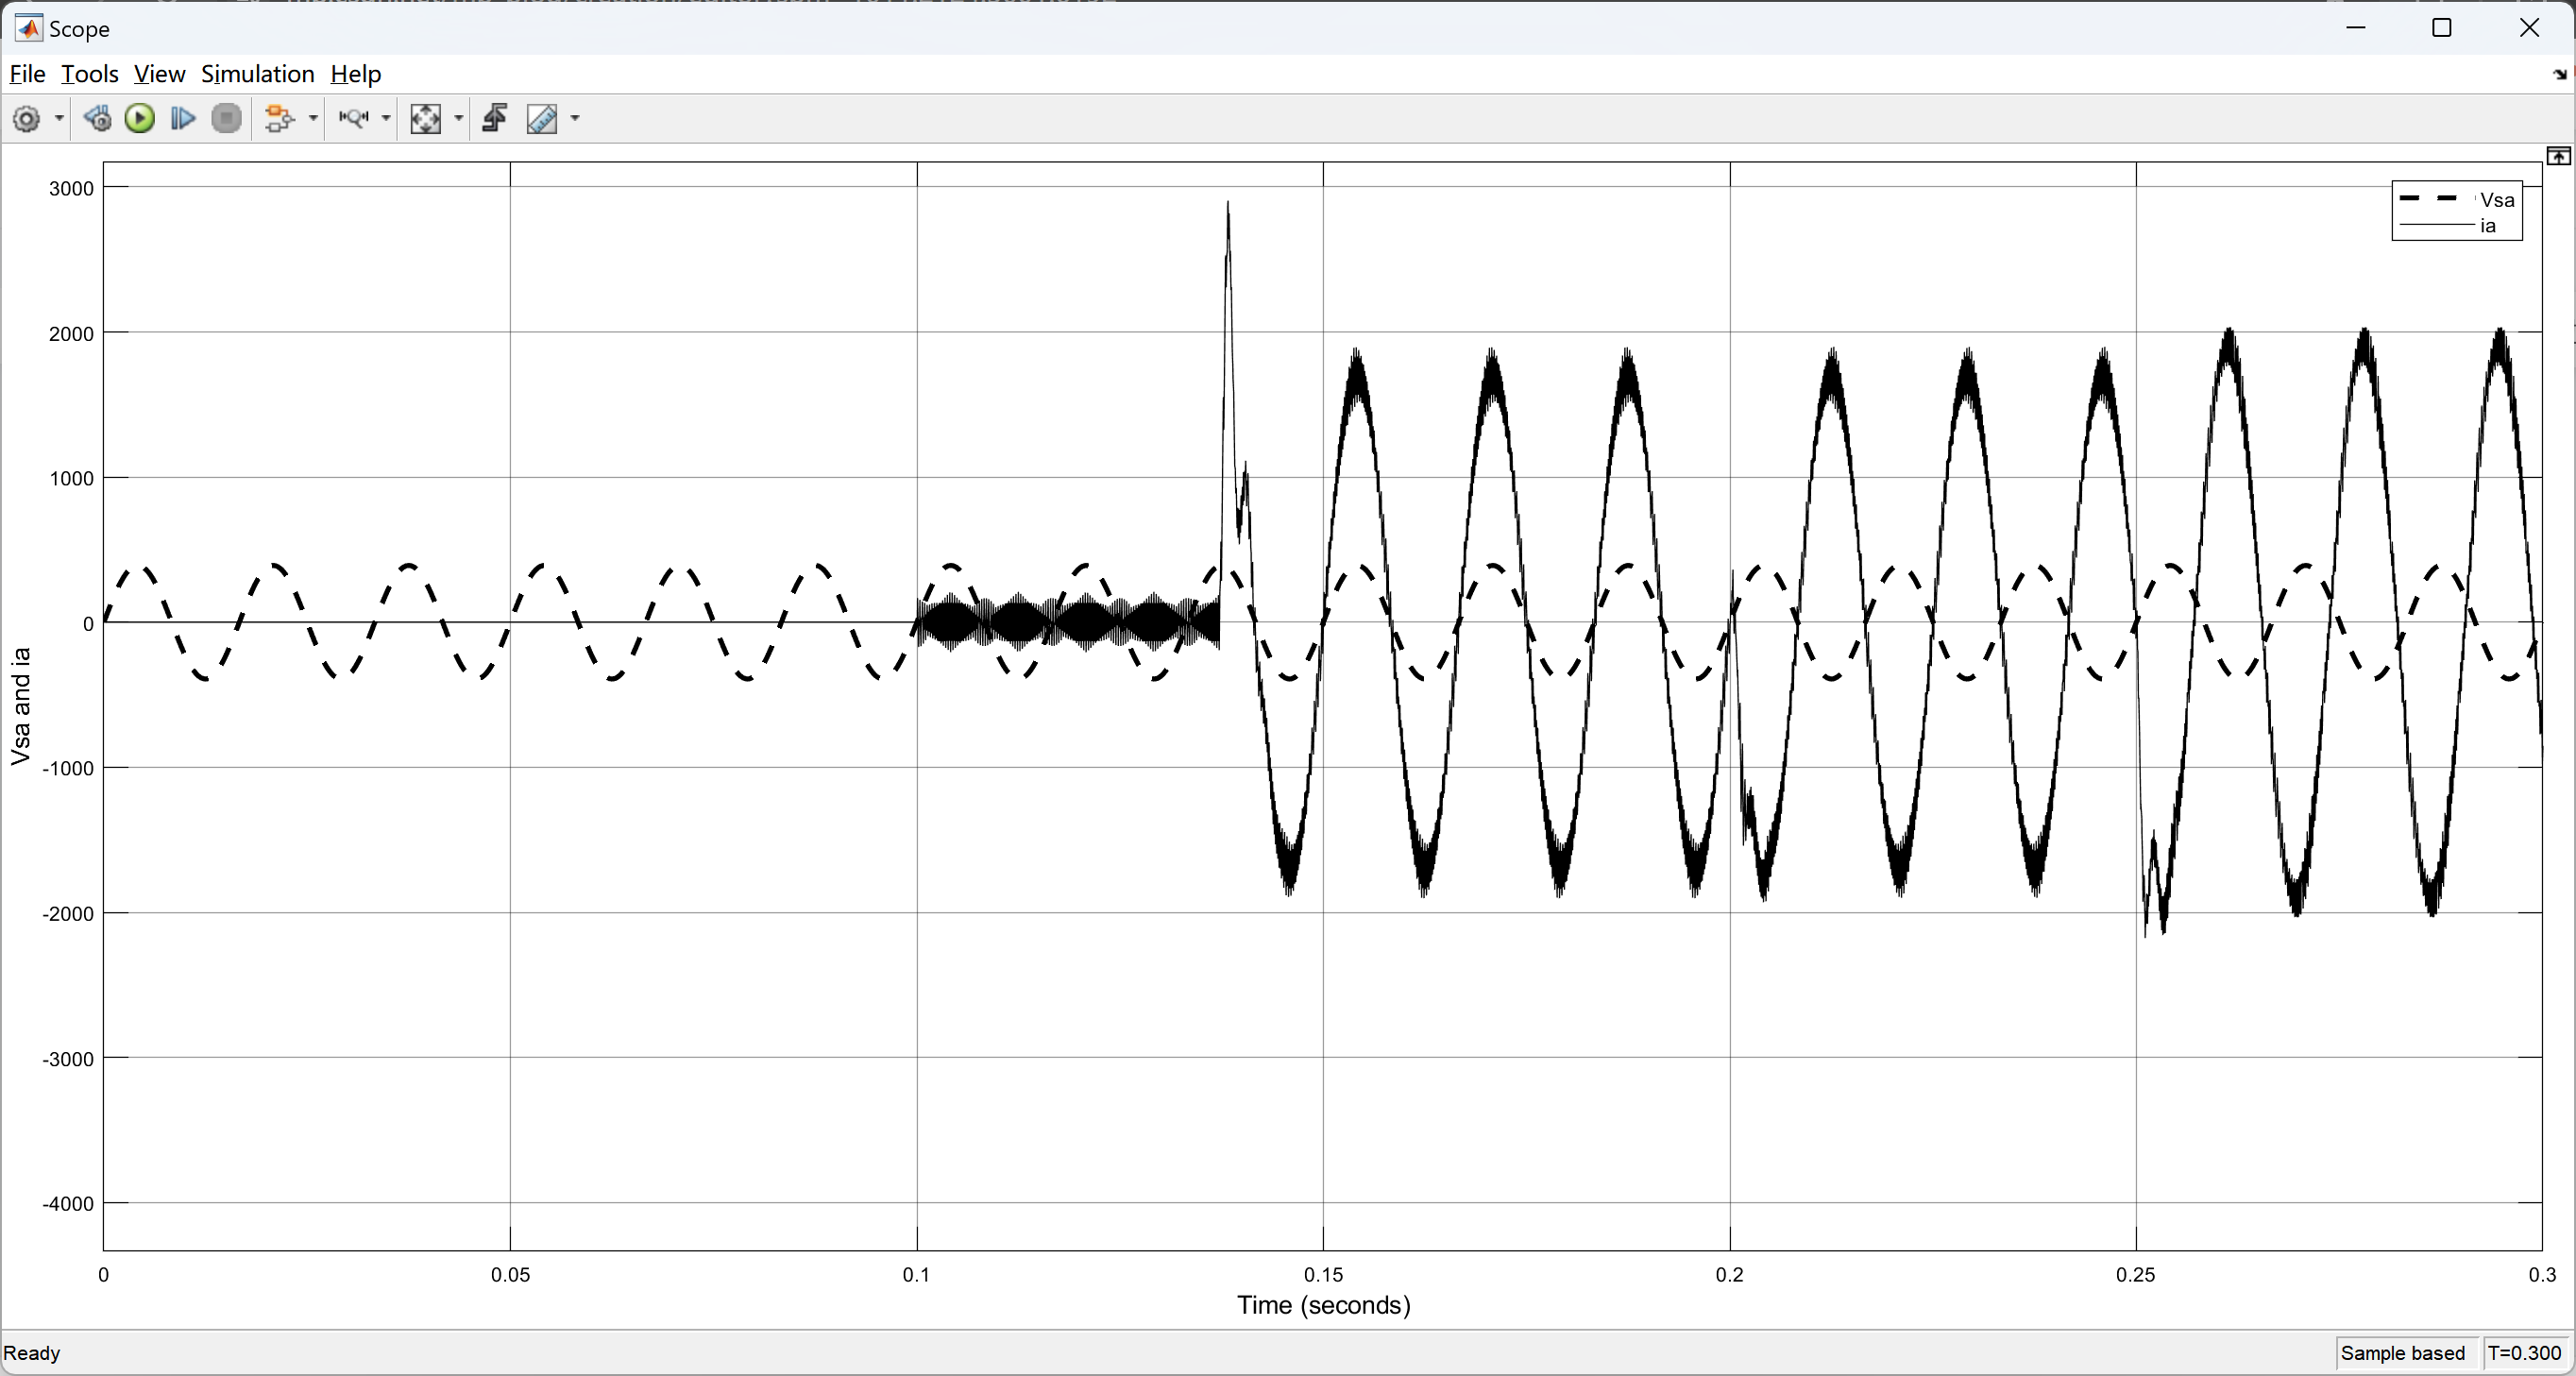2576x1376 pixels.
Task: Select the Zoom X tool
Action: (x=354, y=119)
